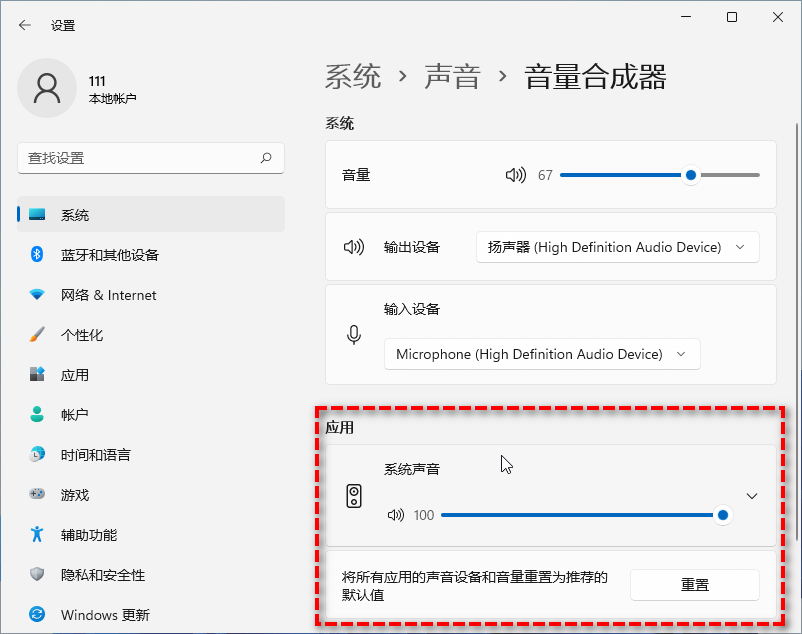Click the 系统声音 speaker box icon
802x634 pixels.
click(x=354, y=496)
